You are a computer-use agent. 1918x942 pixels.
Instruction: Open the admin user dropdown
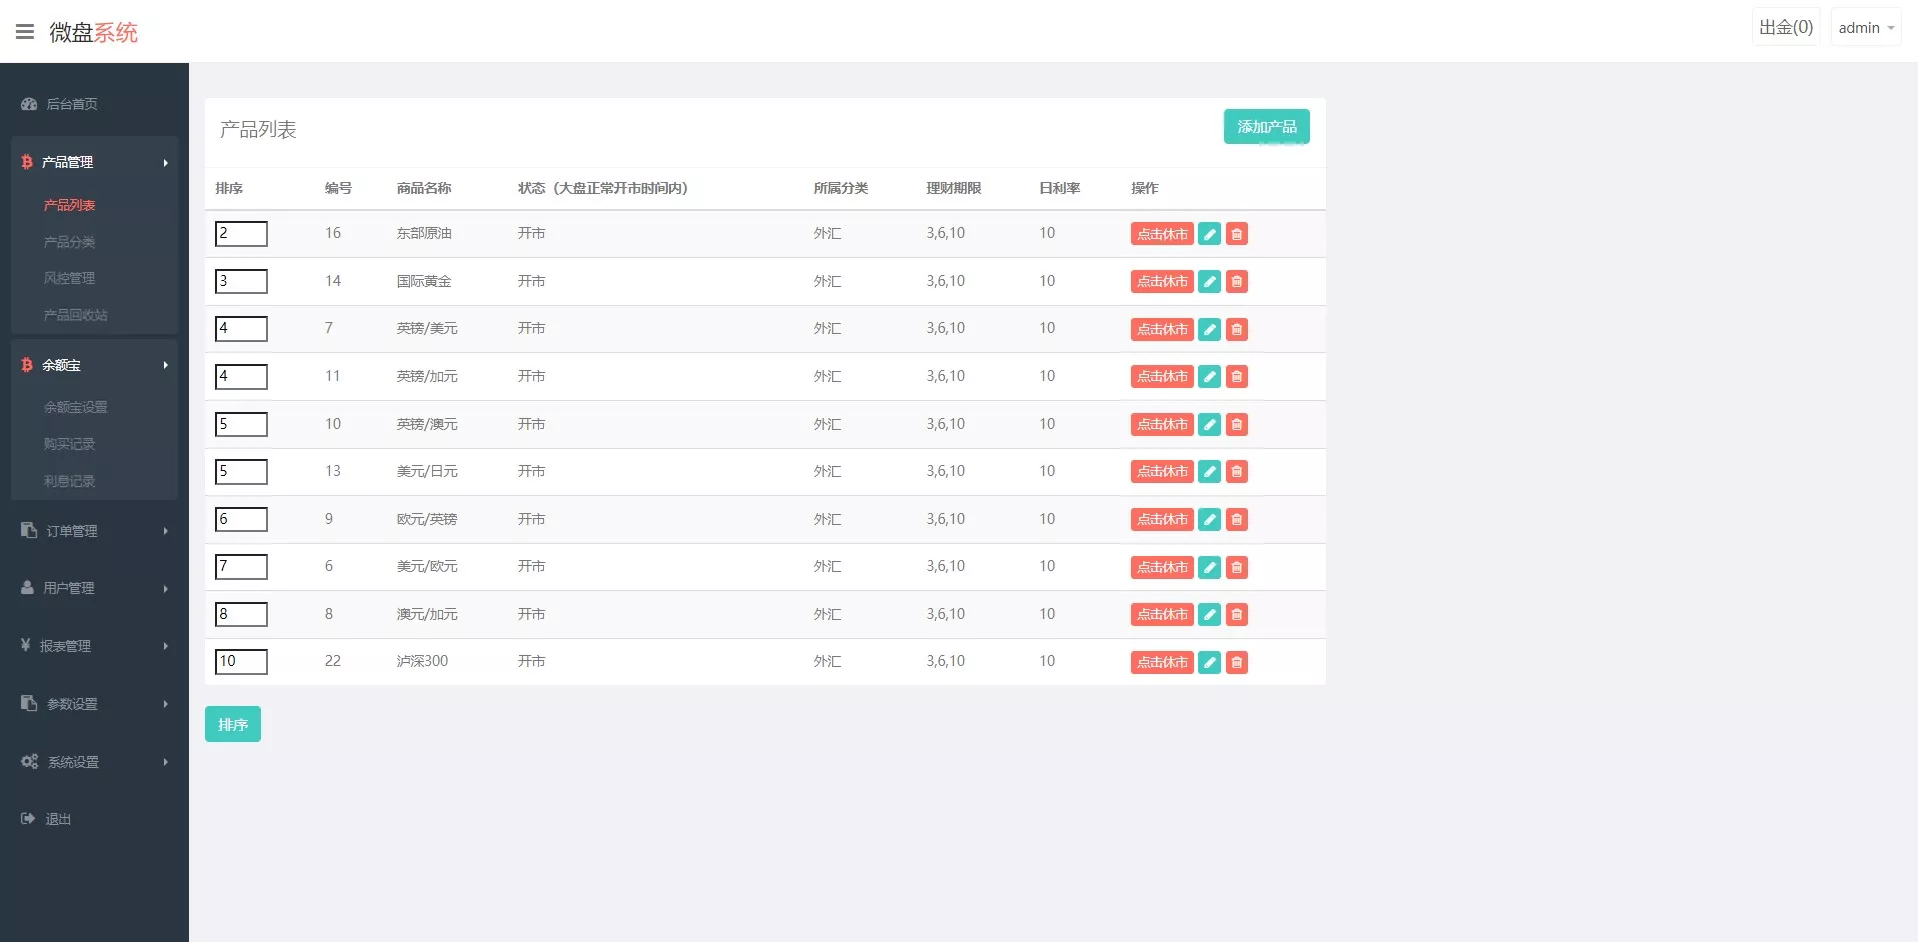pyautogui.click(x=1865, y=28)
